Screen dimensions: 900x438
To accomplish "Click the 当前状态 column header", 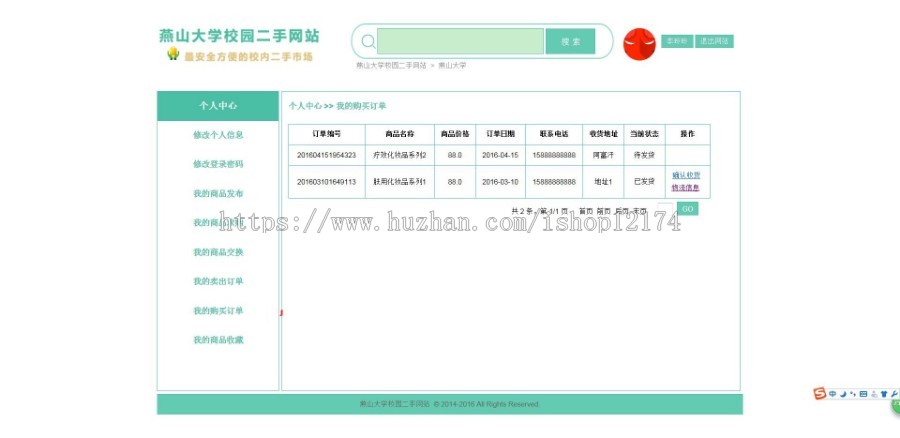I will click(645, 134).
